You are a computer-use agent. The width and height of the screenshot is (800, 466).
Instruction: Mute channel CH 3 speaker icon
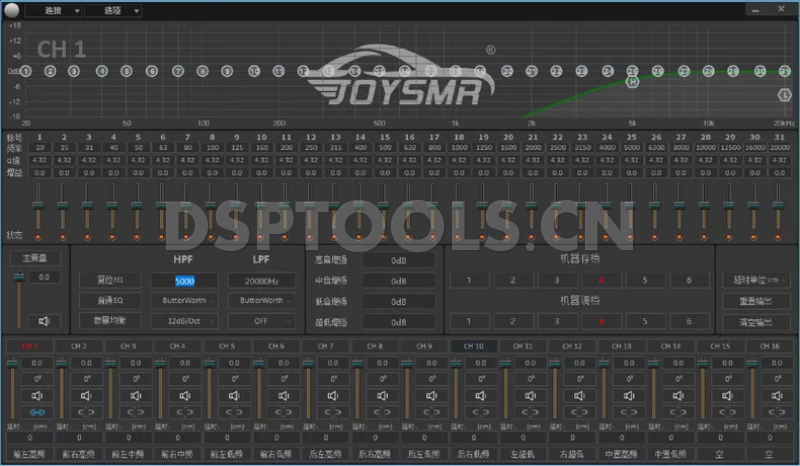tap(136, 396)
